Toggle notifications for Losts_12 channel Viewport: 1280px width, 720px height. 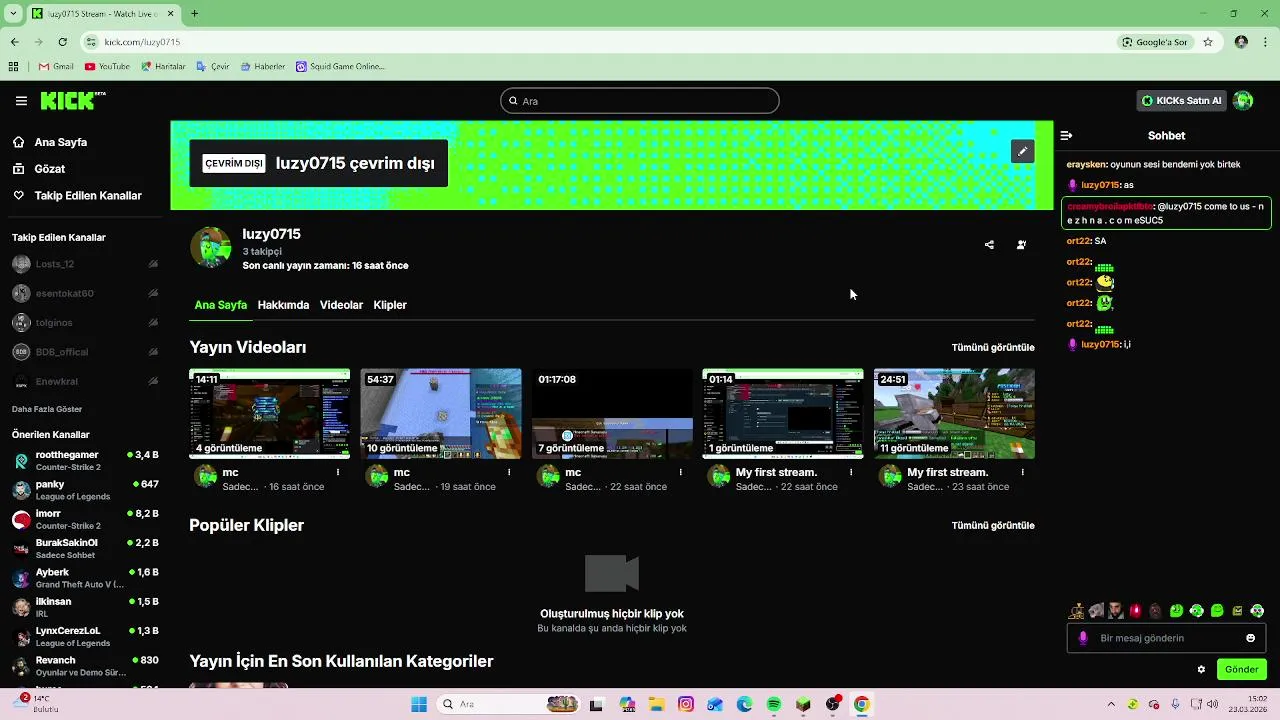click(x=153, y=264)
